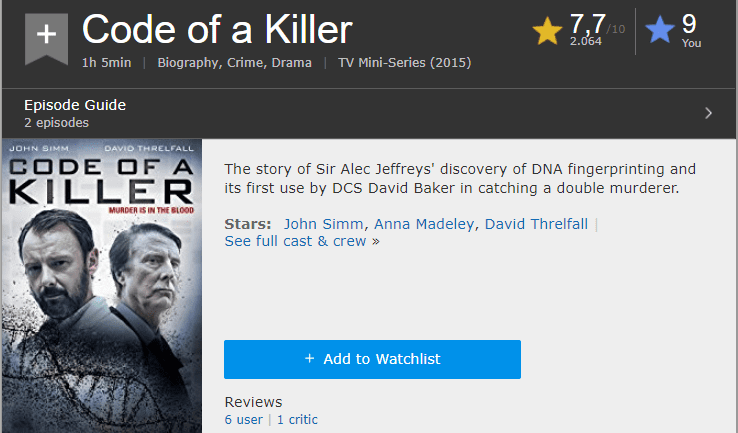Select the Biography genre link
738x433 pixels.
[189, 63]
